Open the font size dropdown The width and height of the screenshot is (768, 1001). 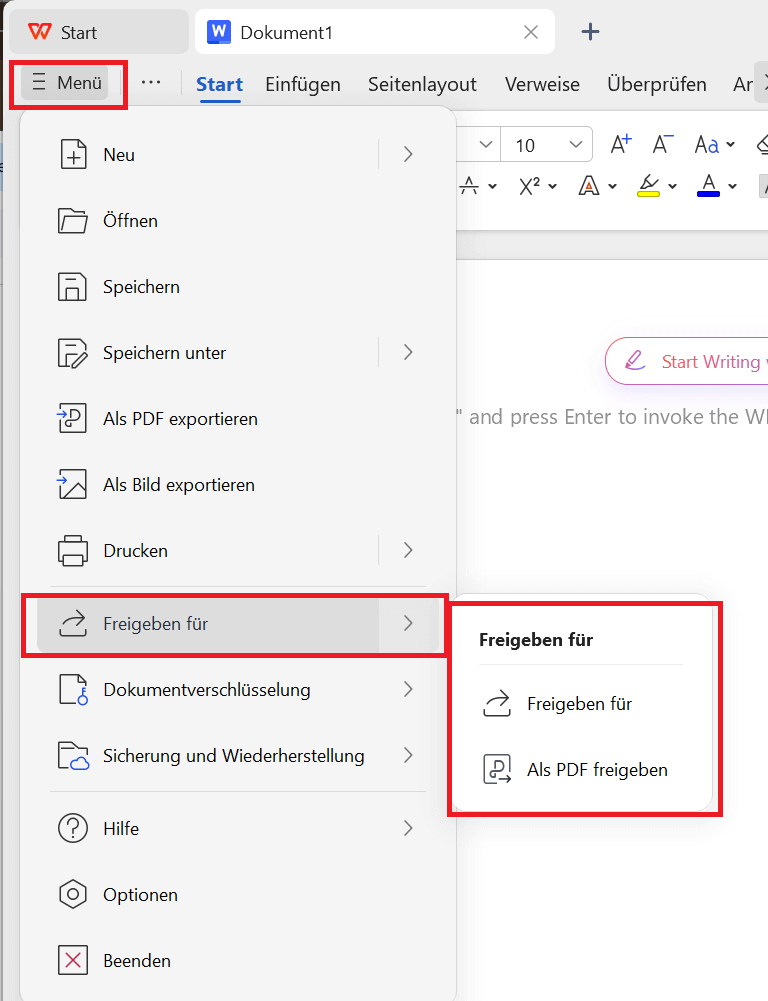(575, 145)
